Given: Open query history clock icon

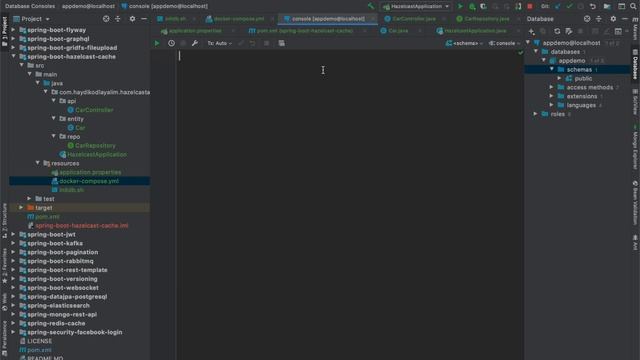Looking at the screenshot, I should click(171, 43).
